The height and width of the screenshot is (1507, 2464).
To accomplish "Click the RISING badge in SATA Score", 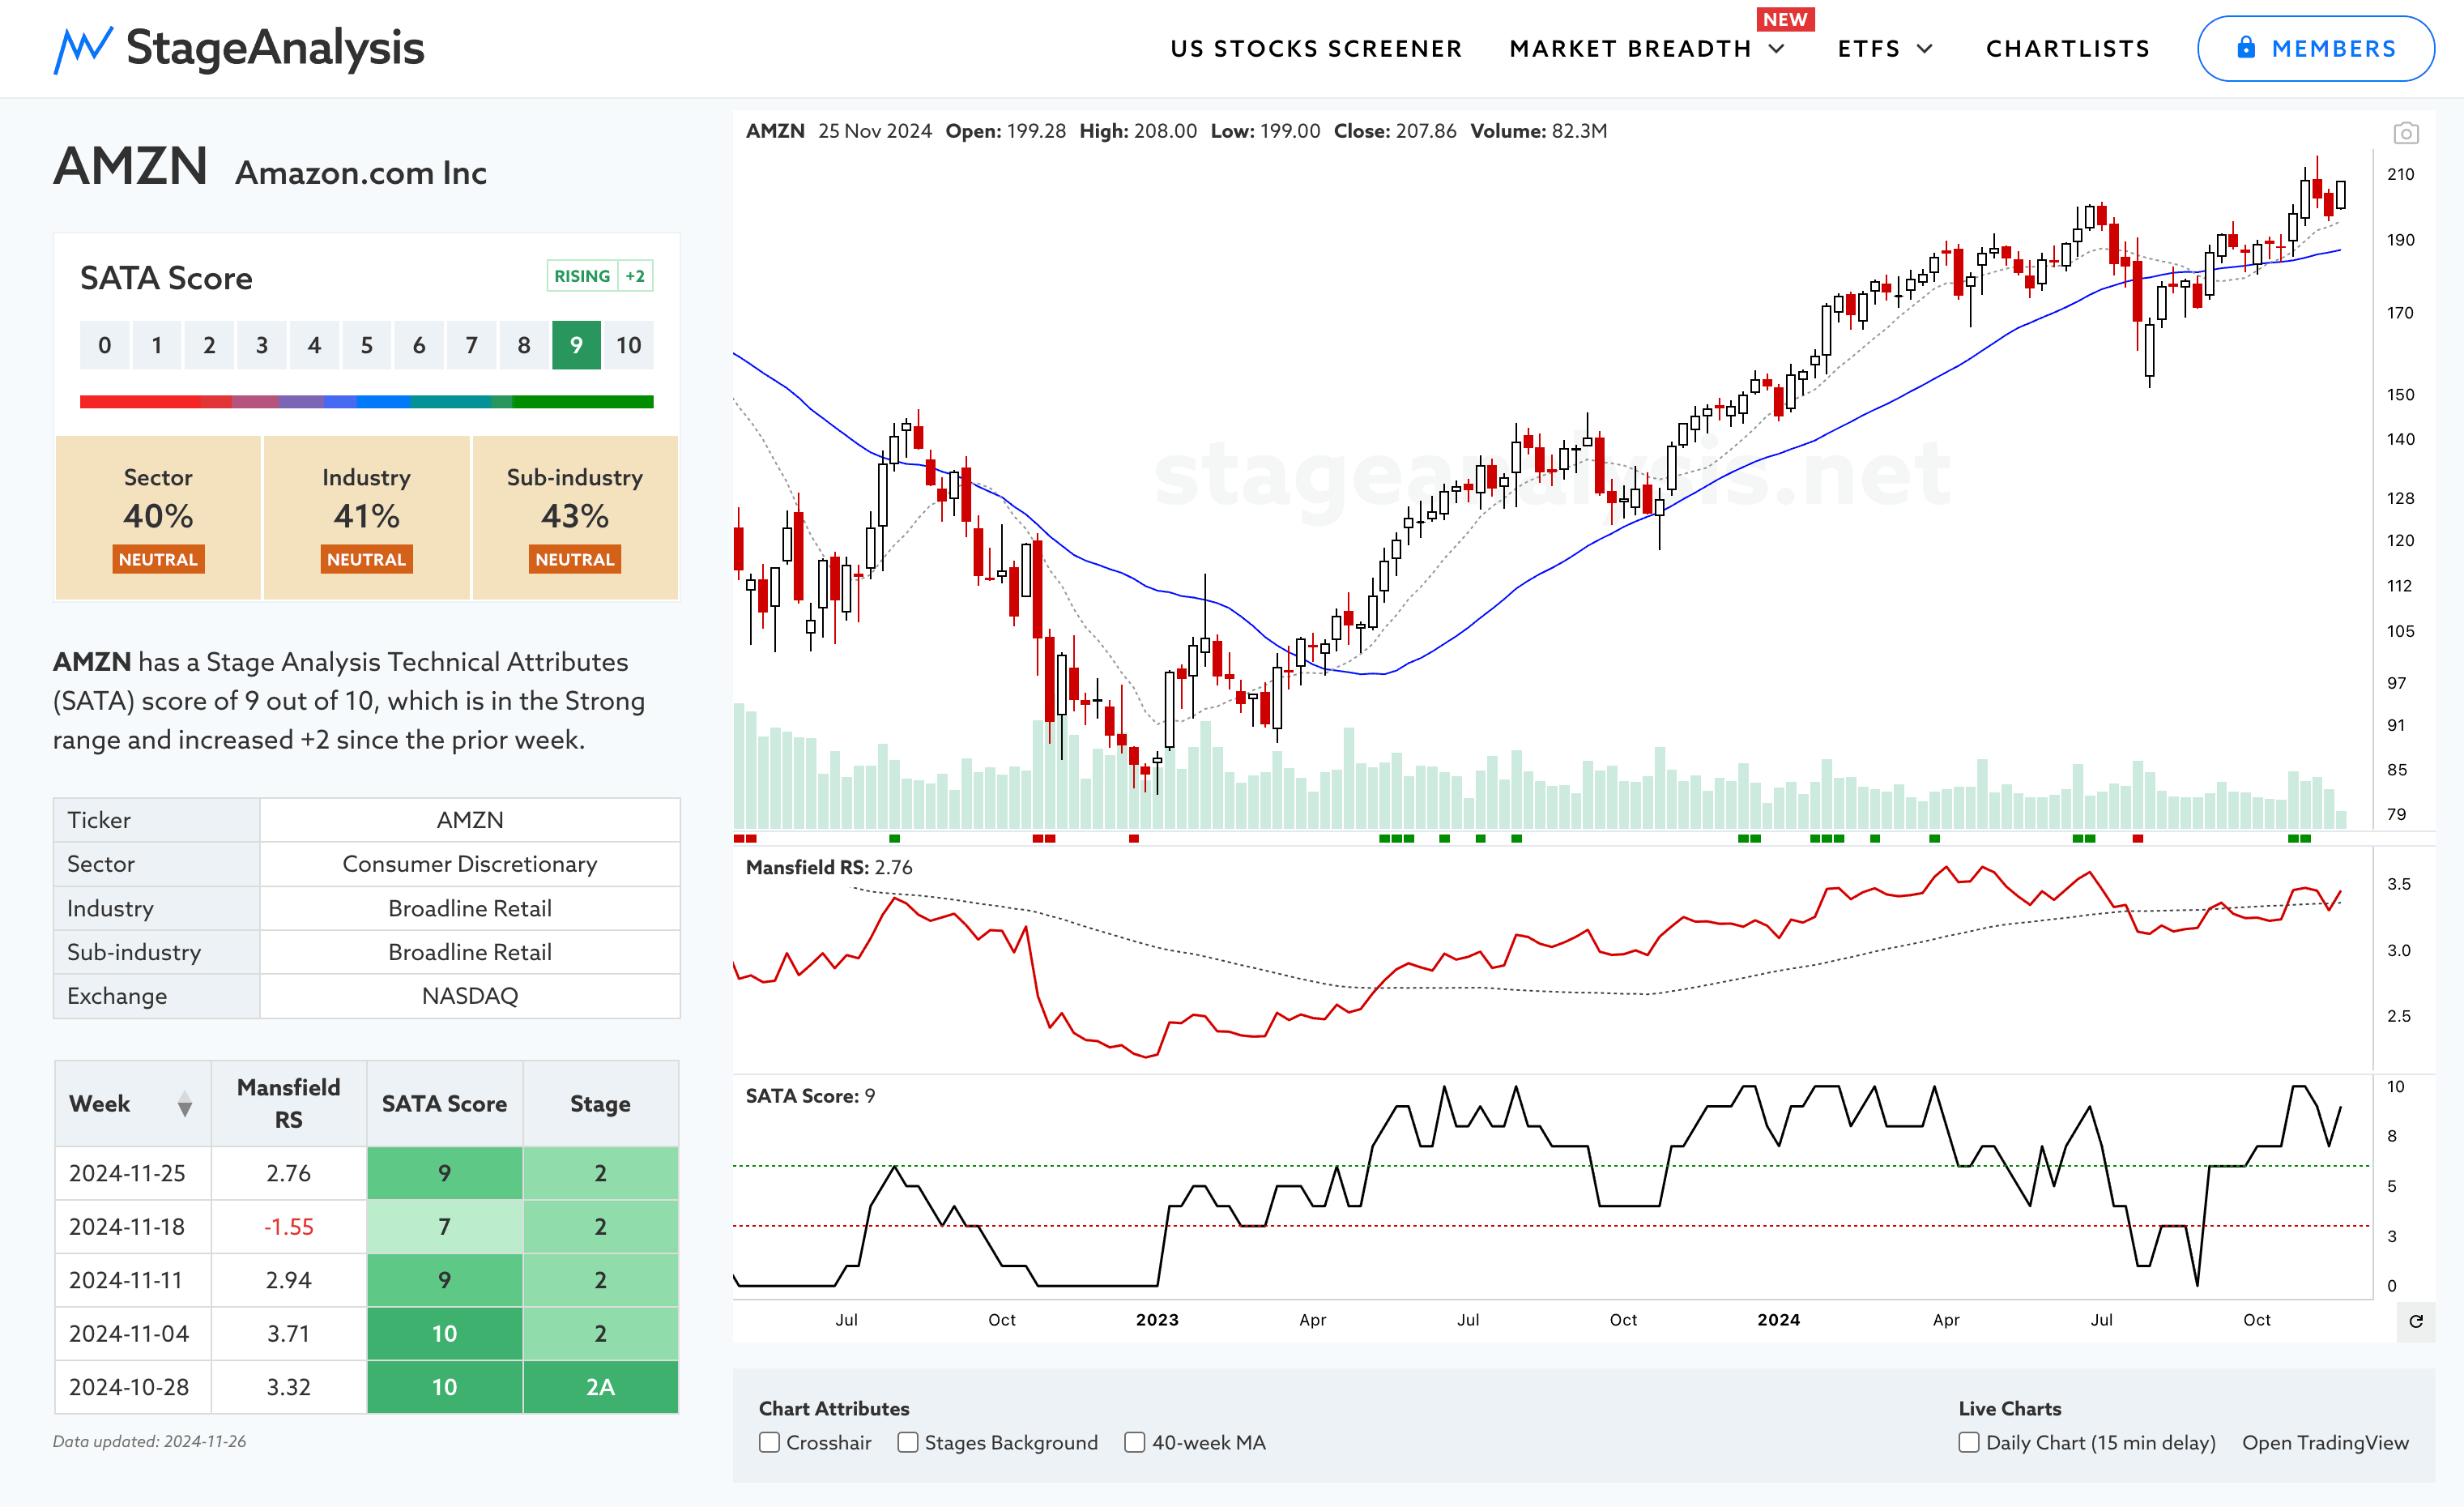I will pyautogui.click(x=582, y=276).
